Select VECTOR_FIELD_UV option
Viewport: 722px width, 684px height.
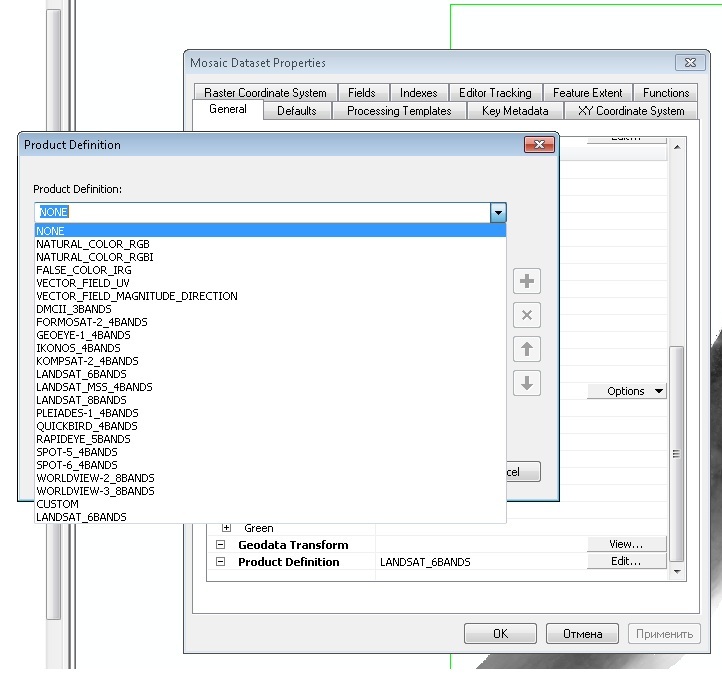tap(270, 283)
